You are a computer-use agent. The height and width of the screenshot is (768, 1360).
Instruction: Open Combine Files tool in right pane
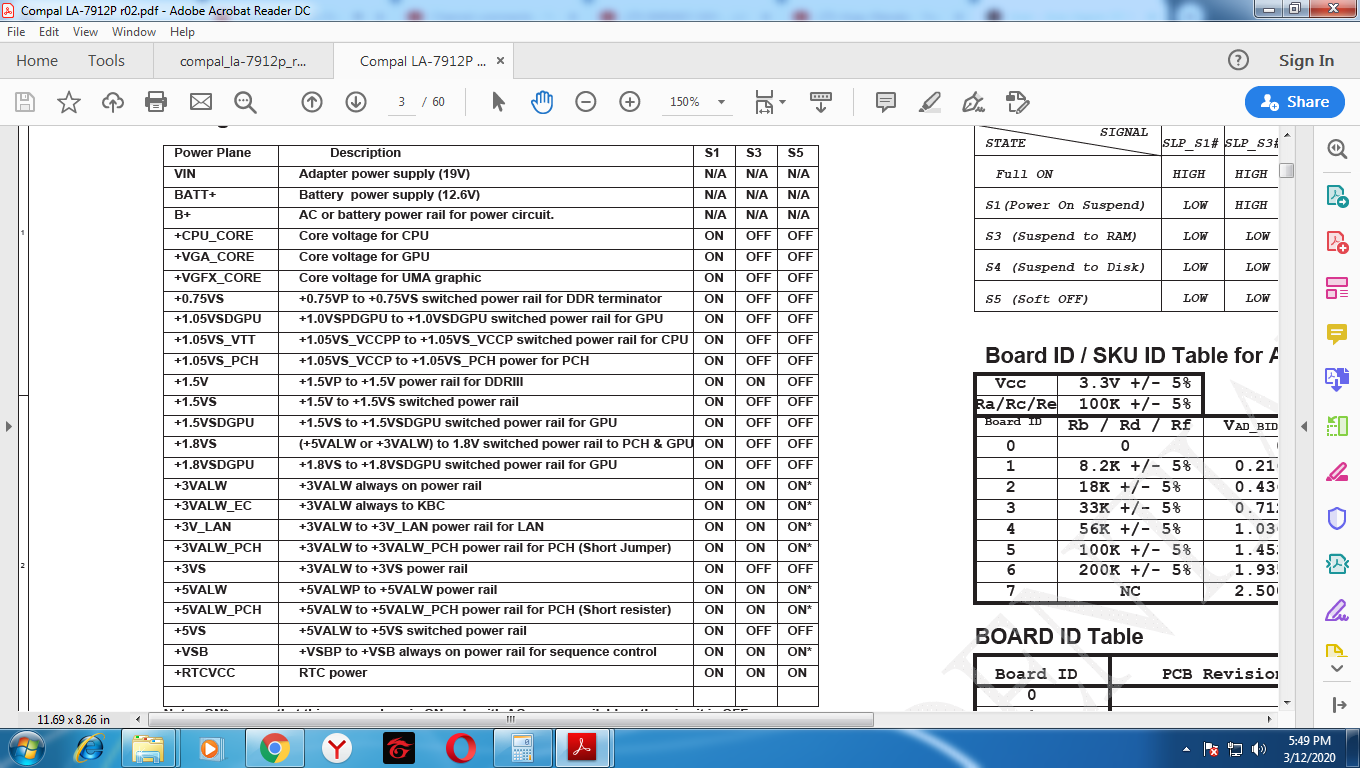click(x=1337, y=380)
